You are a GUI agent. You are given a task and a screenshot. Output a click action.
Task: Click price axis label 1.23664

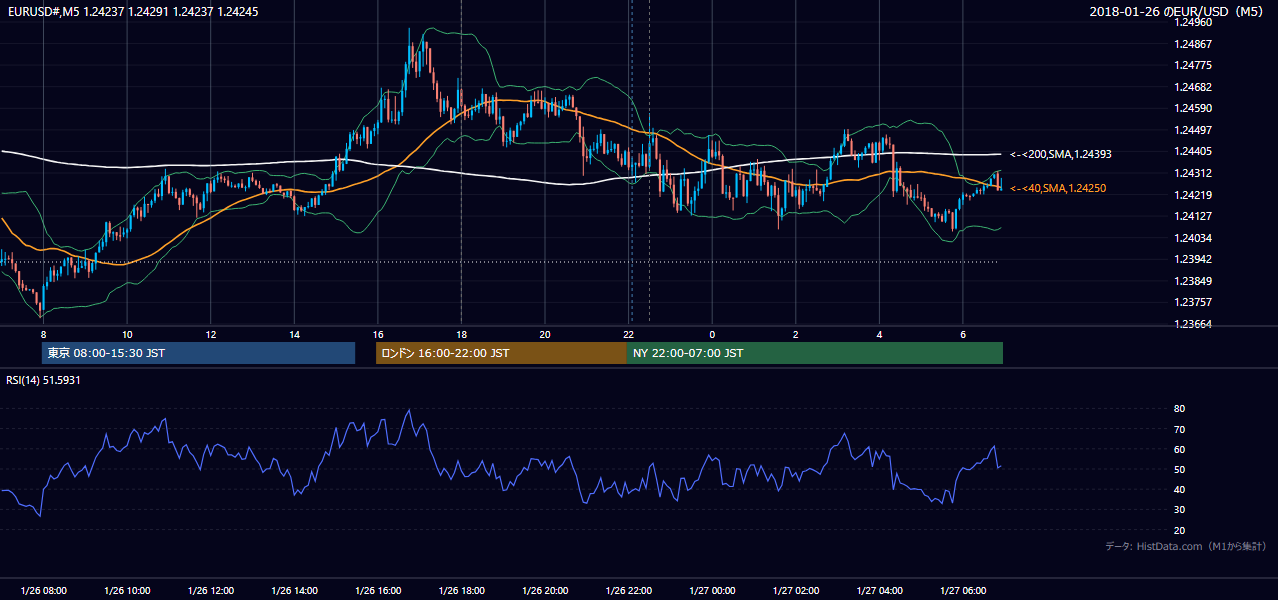pyautogui.click(x=1192, y=324)
